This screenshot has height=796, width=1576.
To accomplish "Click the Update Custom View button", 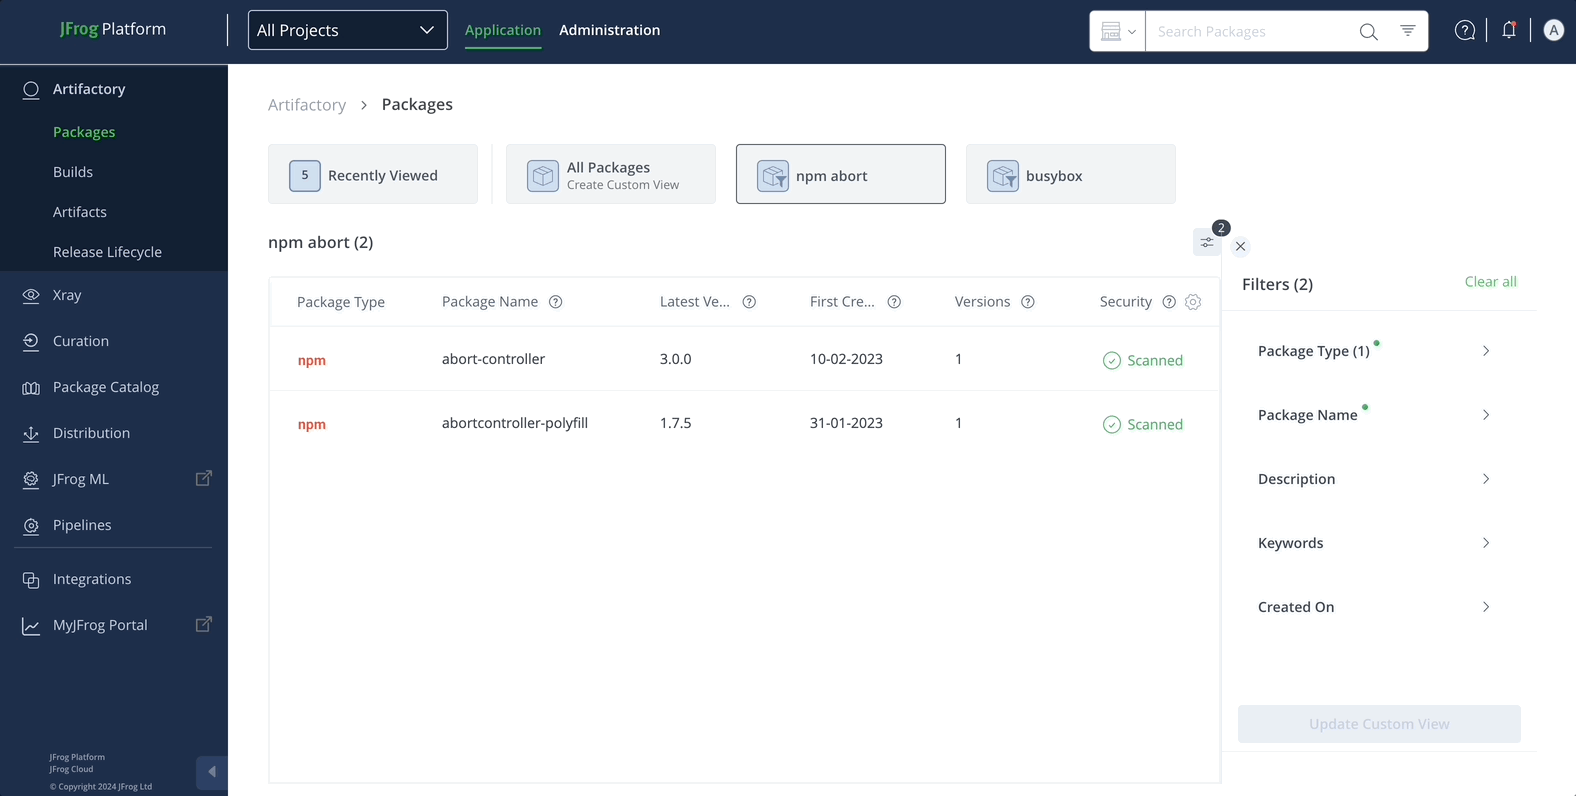I will [x=1379, y=724].
